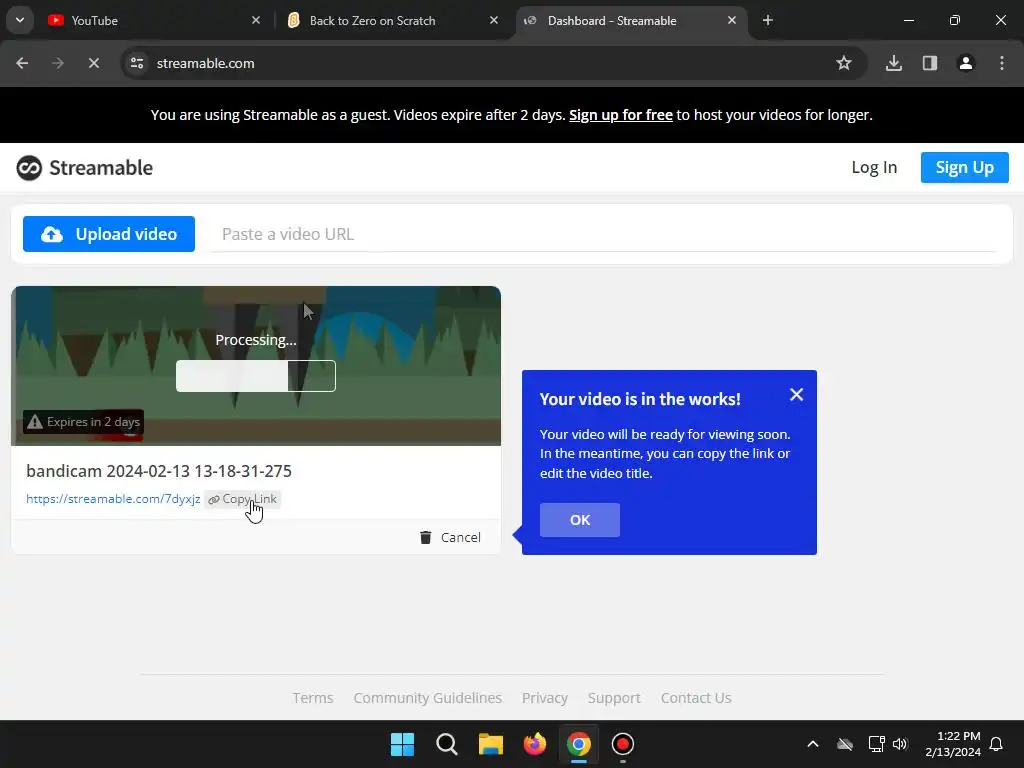Stop loading the page

tap(94, 63)
